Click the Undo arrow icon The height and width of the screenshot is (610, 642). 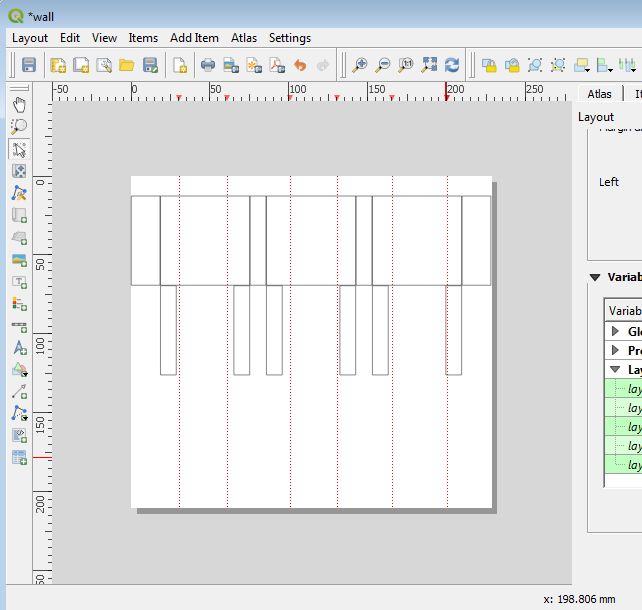pyautogui.click(x=300, y=65)
